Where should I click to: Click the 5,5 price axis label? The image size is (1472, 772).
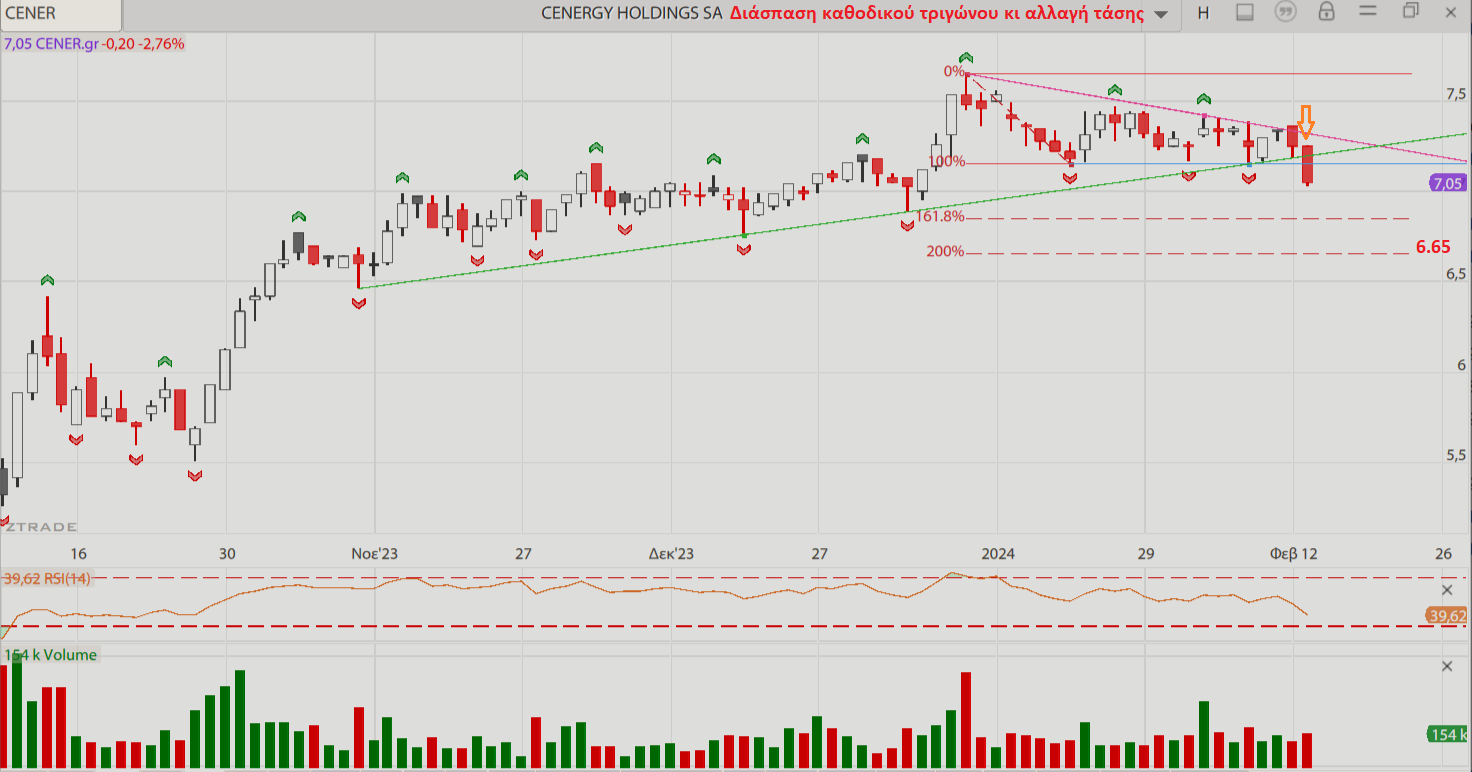pos(1455,455)
